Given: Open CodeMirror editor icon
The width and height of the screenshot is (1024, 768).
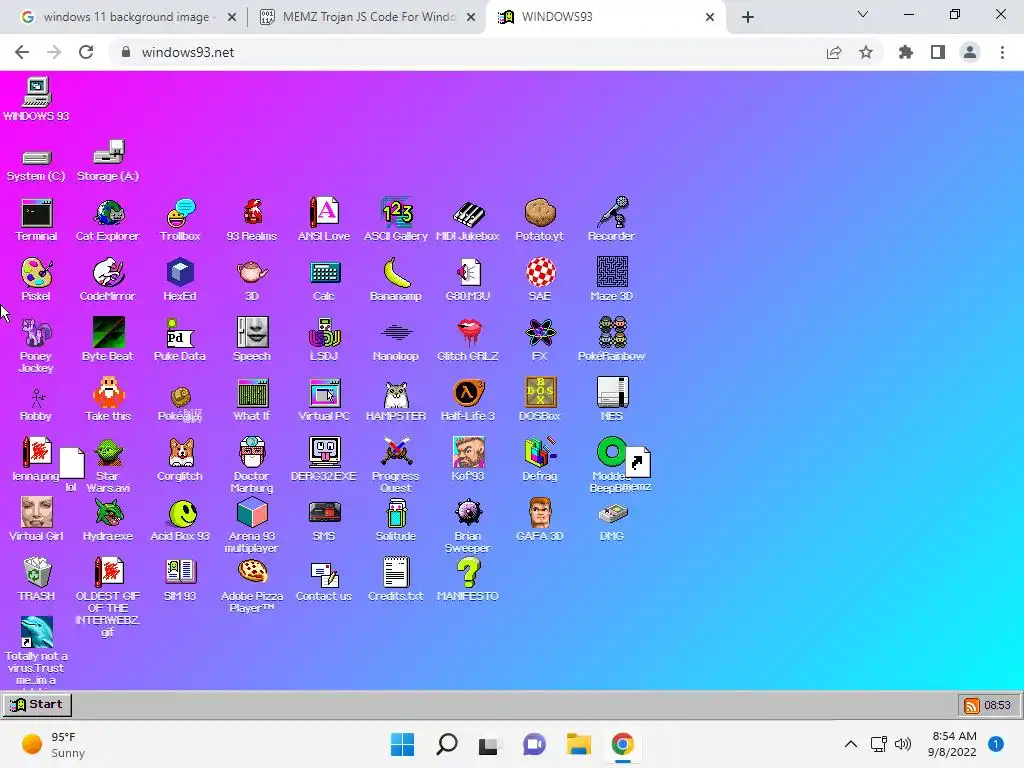Looking at the screenshot, I should pos(108,280).
